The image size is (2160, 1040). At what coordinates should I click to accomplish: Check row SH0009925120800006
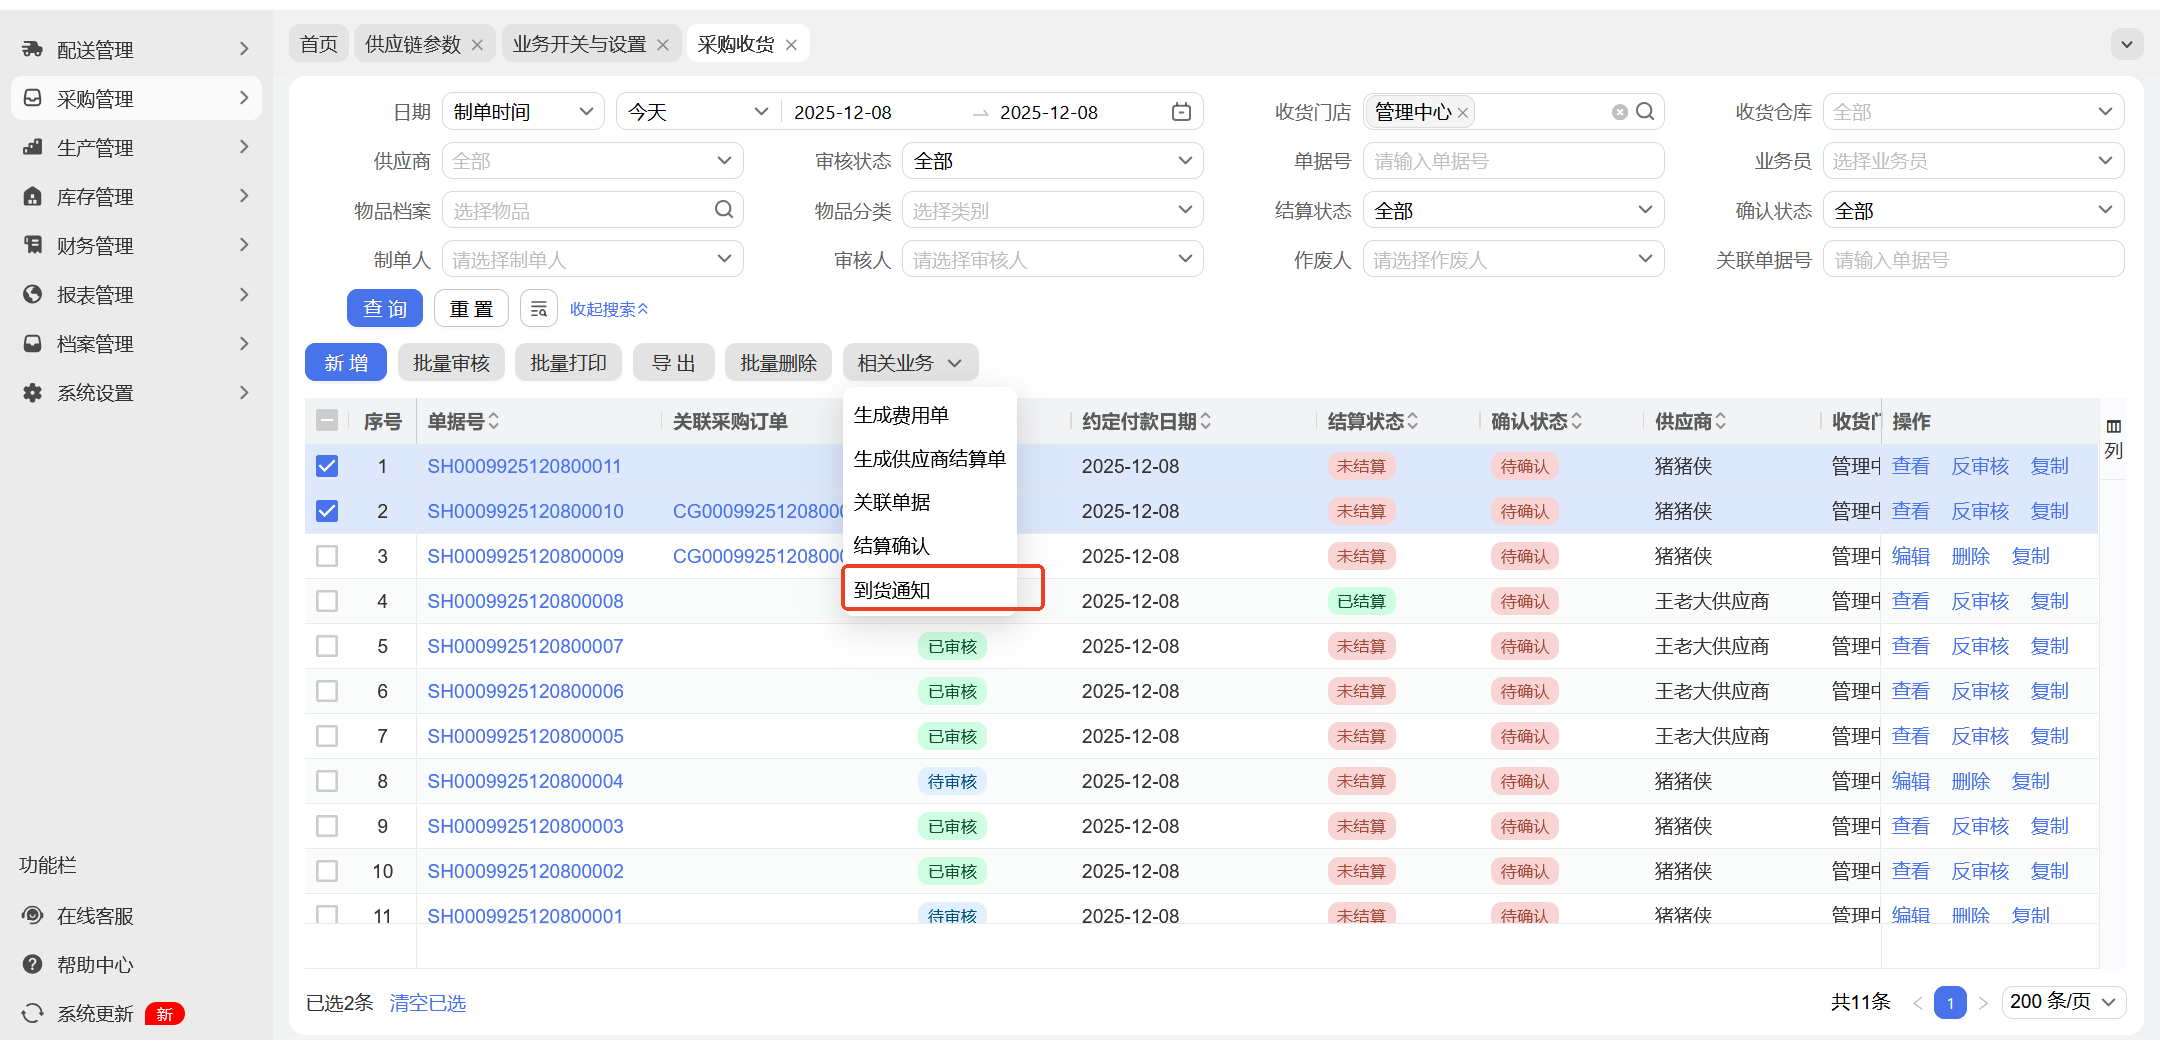(327, 691)
